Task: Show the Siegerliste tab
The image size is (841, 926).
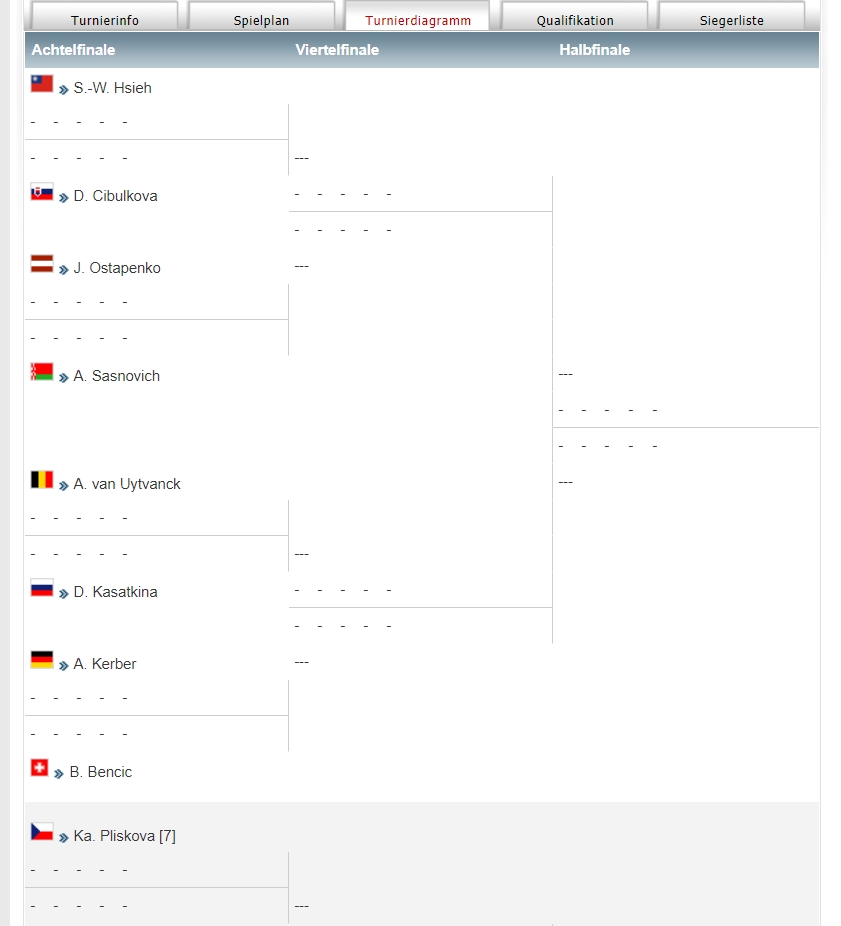Action: (731, 19)
